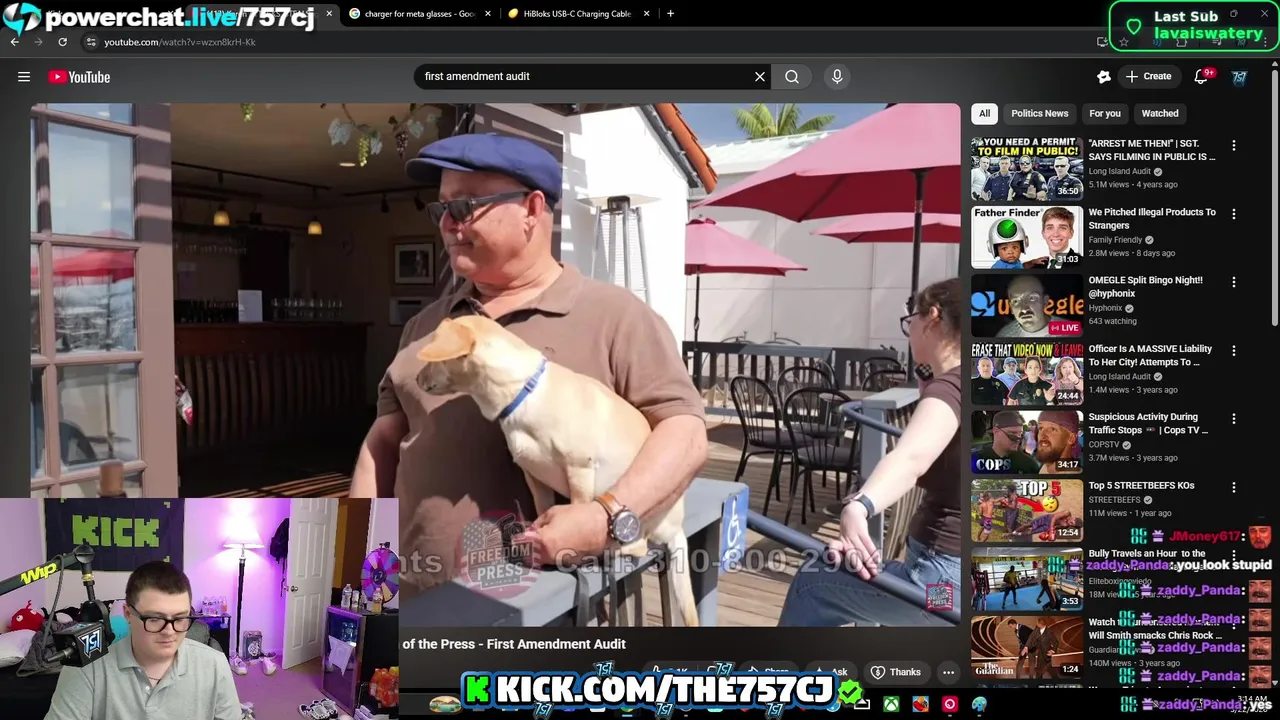
Task: Open OMEGLE live stream thumbnail
Action: tap(1027, 305)
